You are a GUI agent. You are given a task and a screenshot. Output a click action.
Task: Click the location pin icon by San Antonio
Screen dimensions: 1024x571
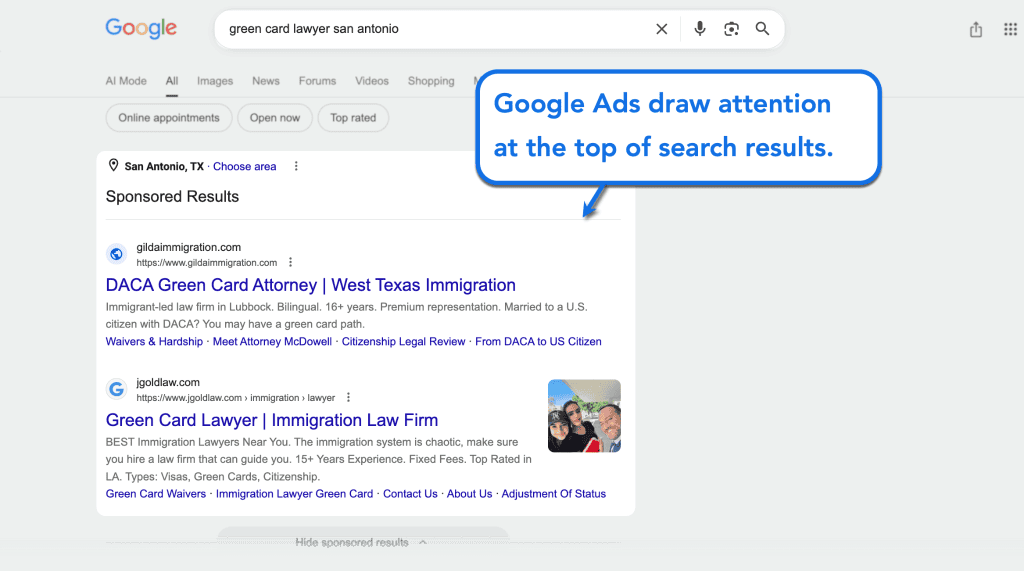(113, 165)
